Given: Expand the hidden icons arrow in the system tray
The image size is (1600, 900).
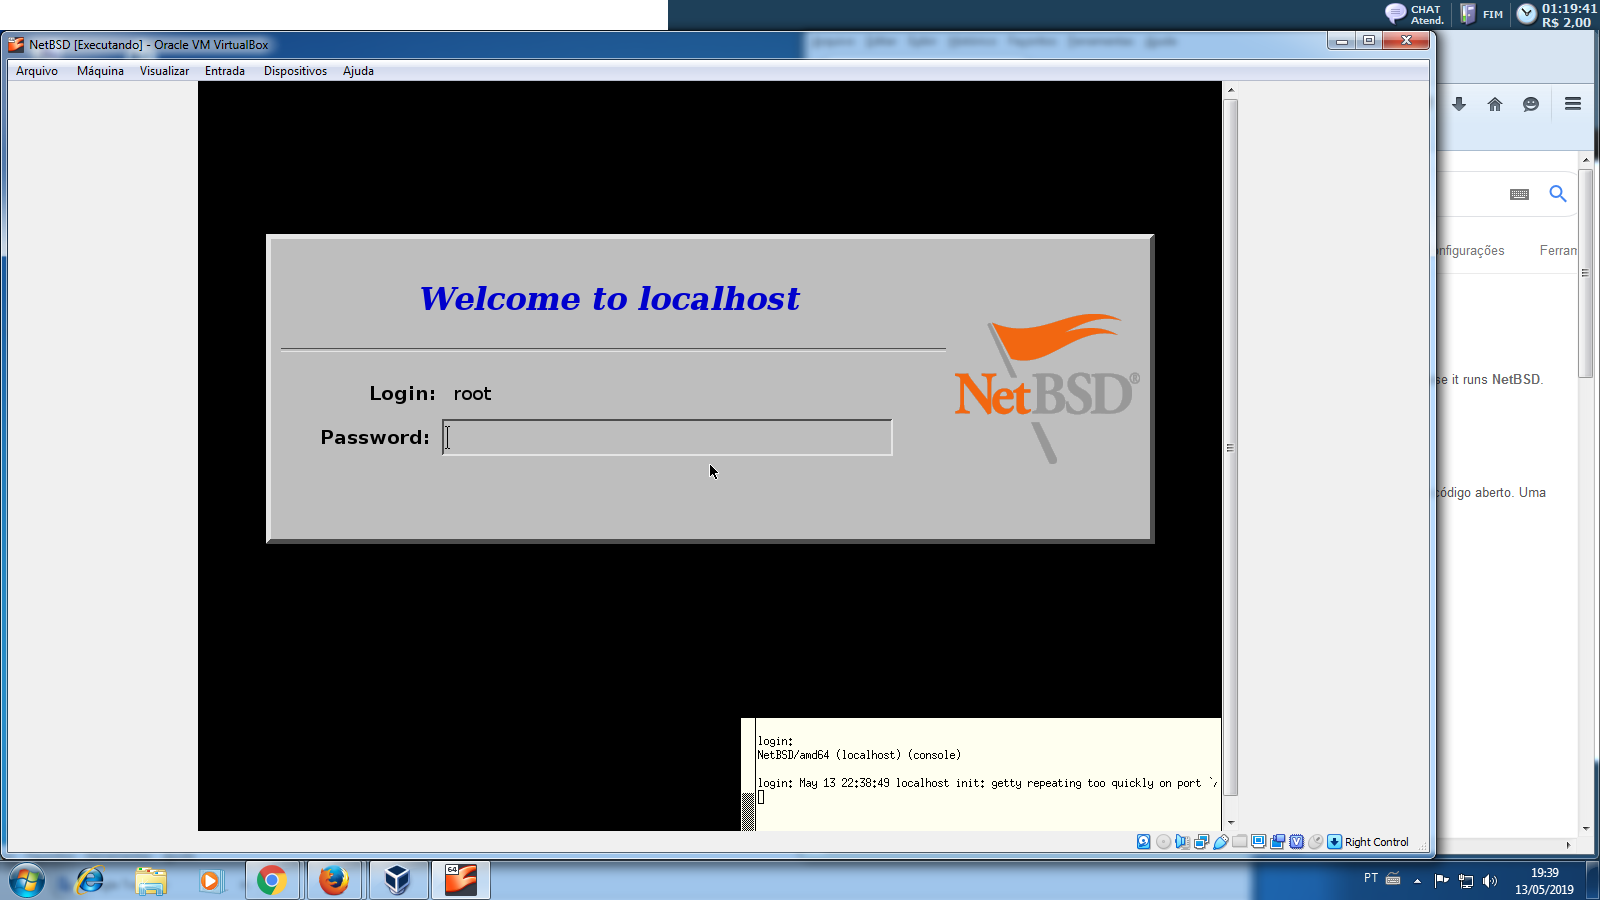Looking at the screenshot, I should (x=1417, y=881).
